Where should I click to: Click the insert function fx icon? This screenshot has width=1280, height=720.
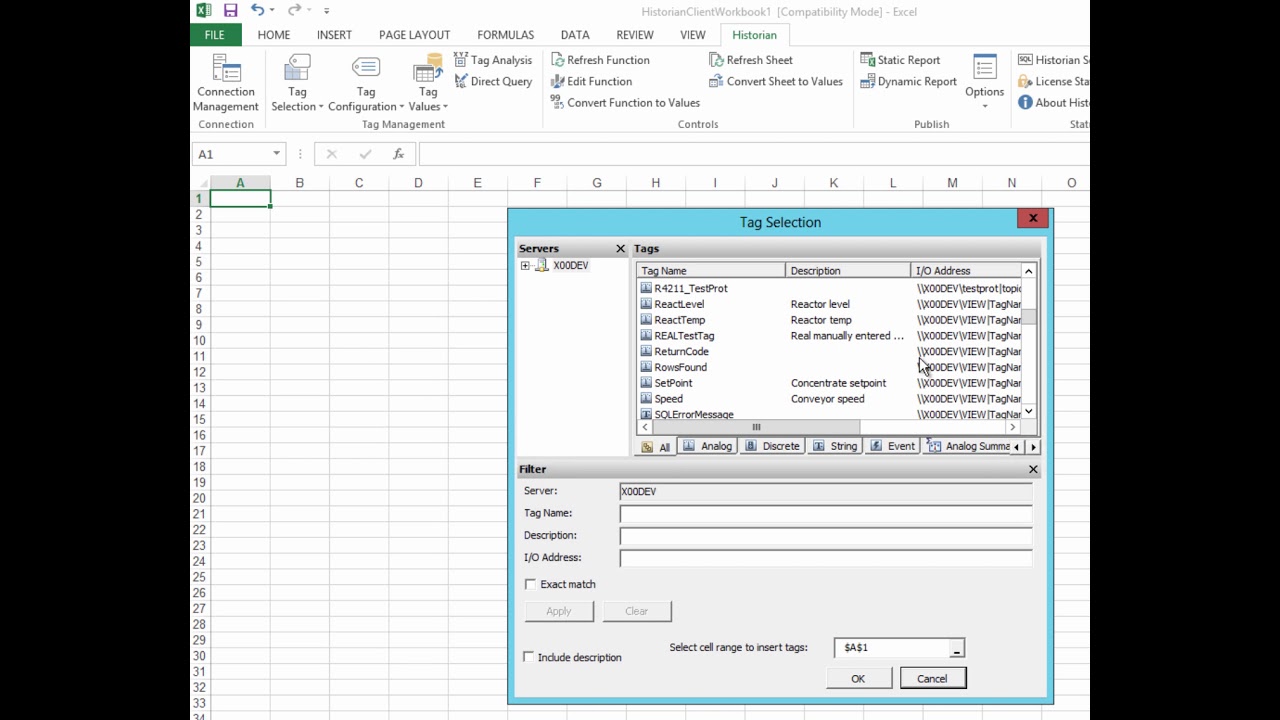[398, 154]
